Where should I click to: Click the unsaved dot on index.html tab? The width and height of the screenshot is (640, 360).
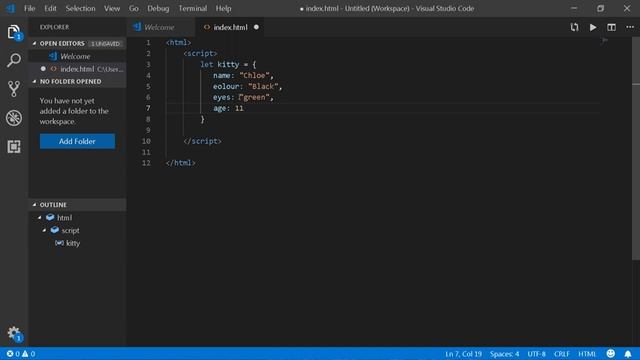(256, 27)
